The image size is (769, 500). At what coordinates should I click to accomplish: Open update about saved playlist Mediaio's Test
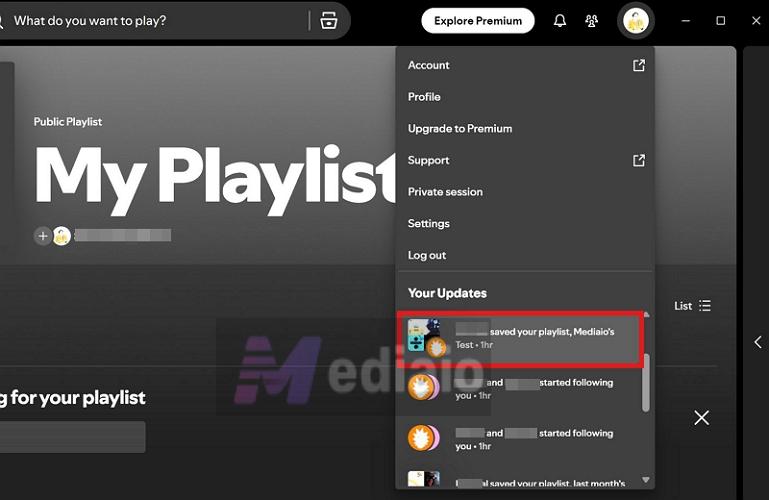click(x=520, y=338)
